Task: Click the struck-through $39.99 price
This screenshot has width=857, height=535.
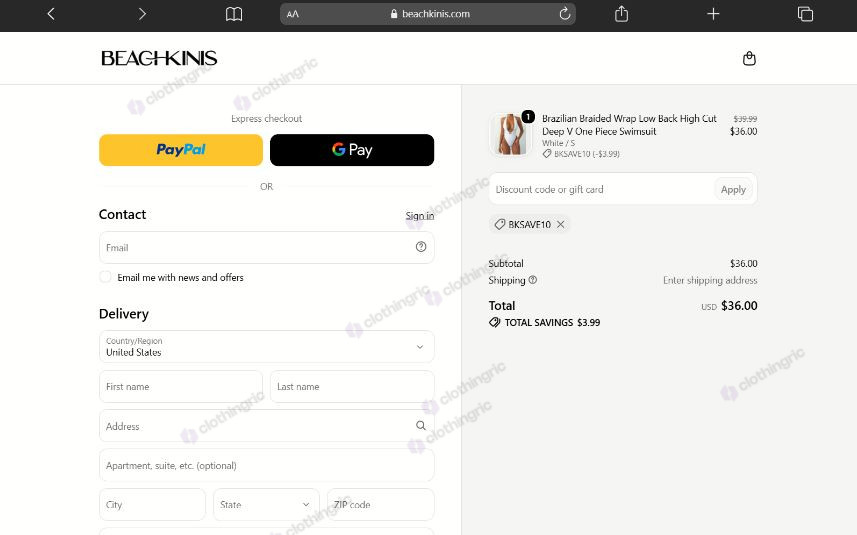Action: tap(745, 119)
